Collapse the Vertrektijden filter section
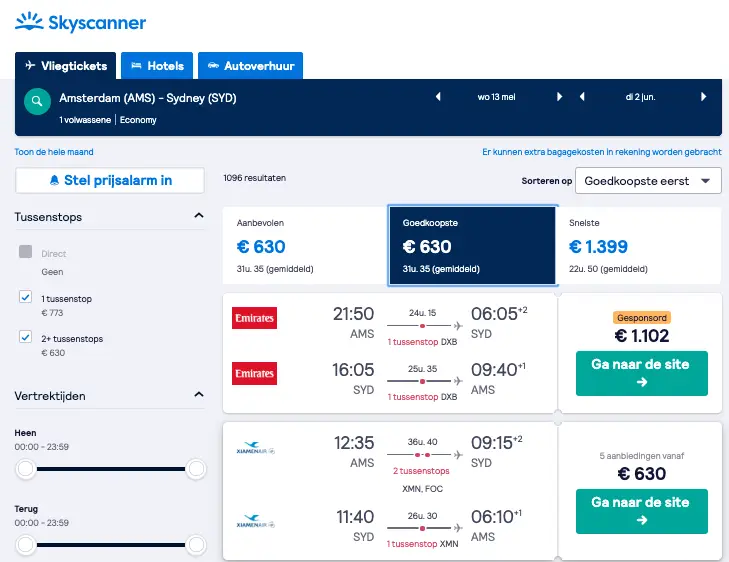Screen dimensions: 729x562 pos(199,395)
